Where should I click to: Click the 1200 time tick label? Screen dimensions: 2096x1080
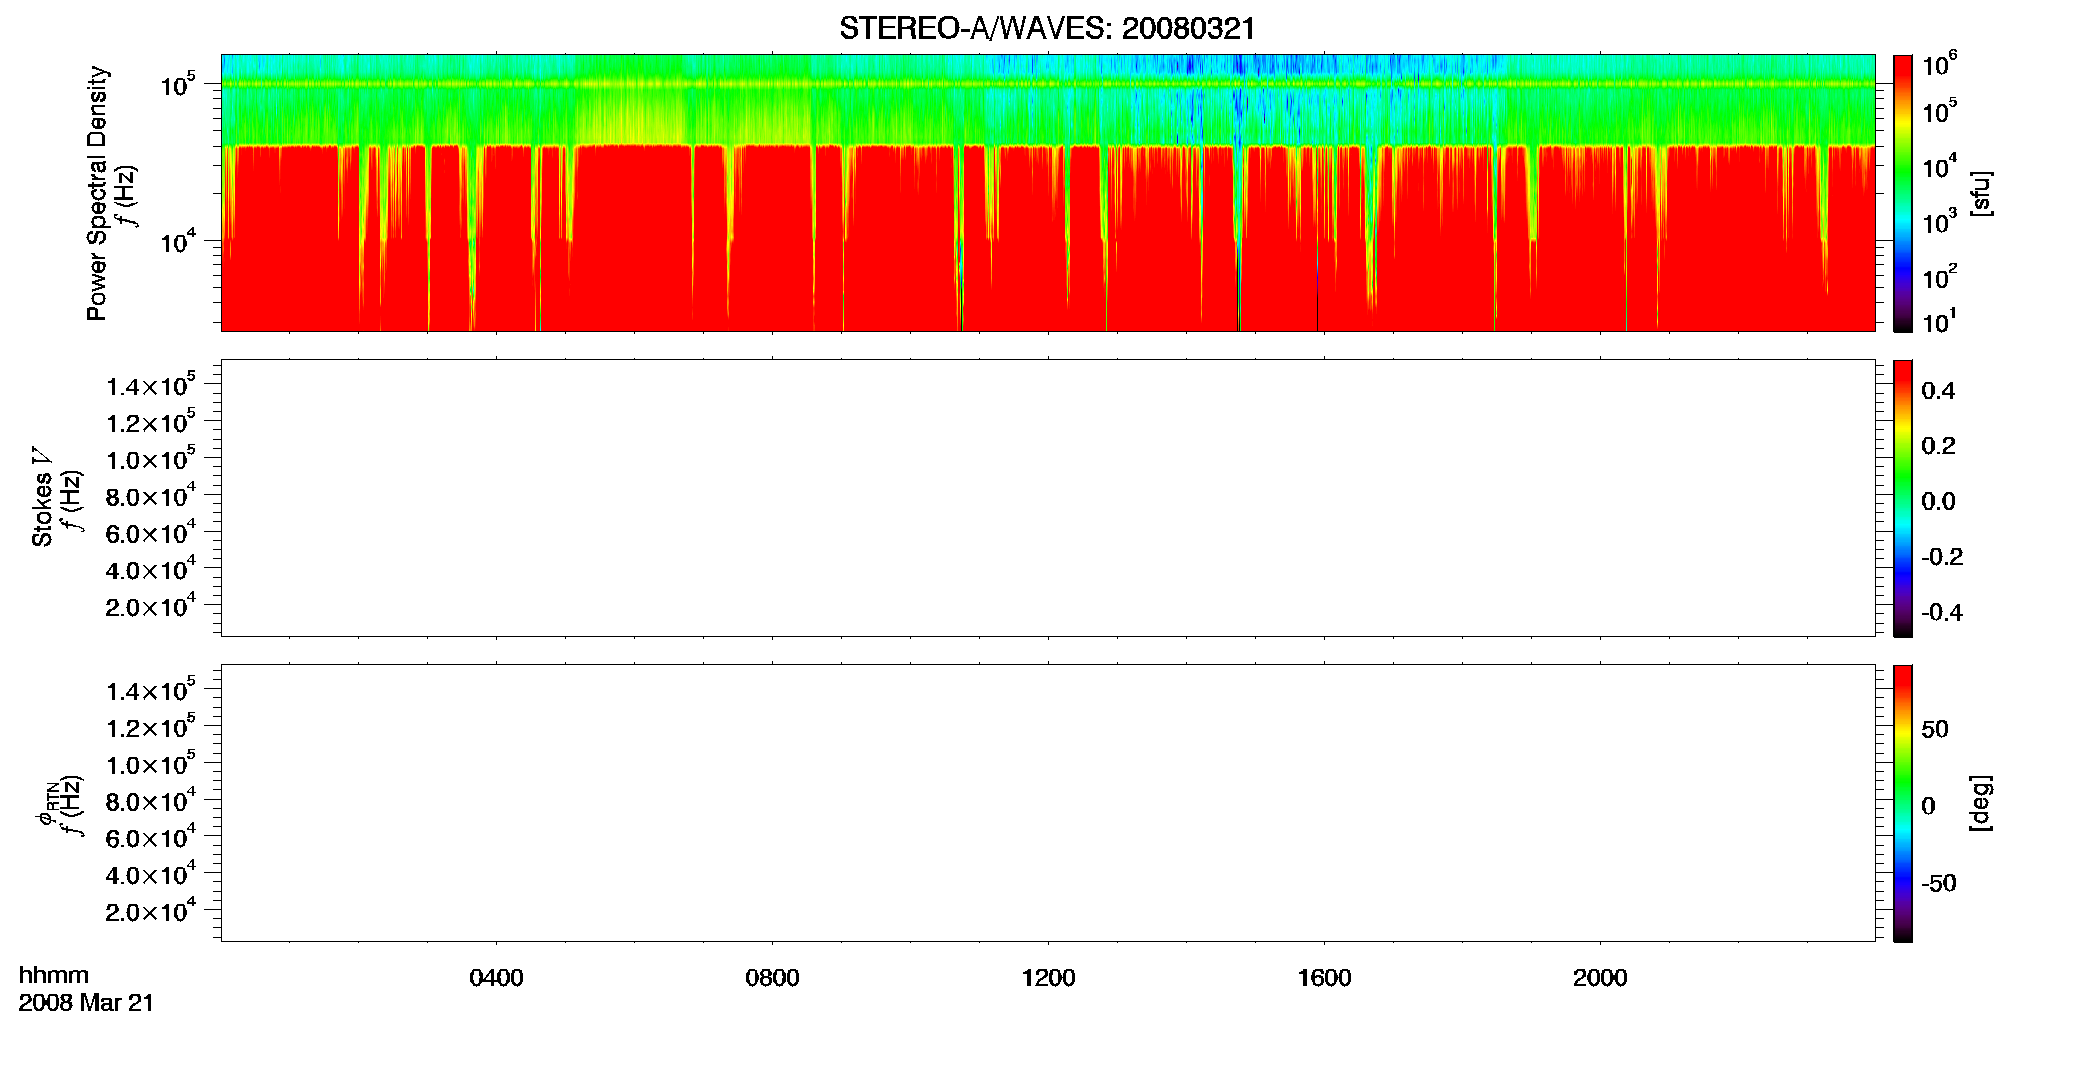pyautogui.click(x=1048, y=978)
